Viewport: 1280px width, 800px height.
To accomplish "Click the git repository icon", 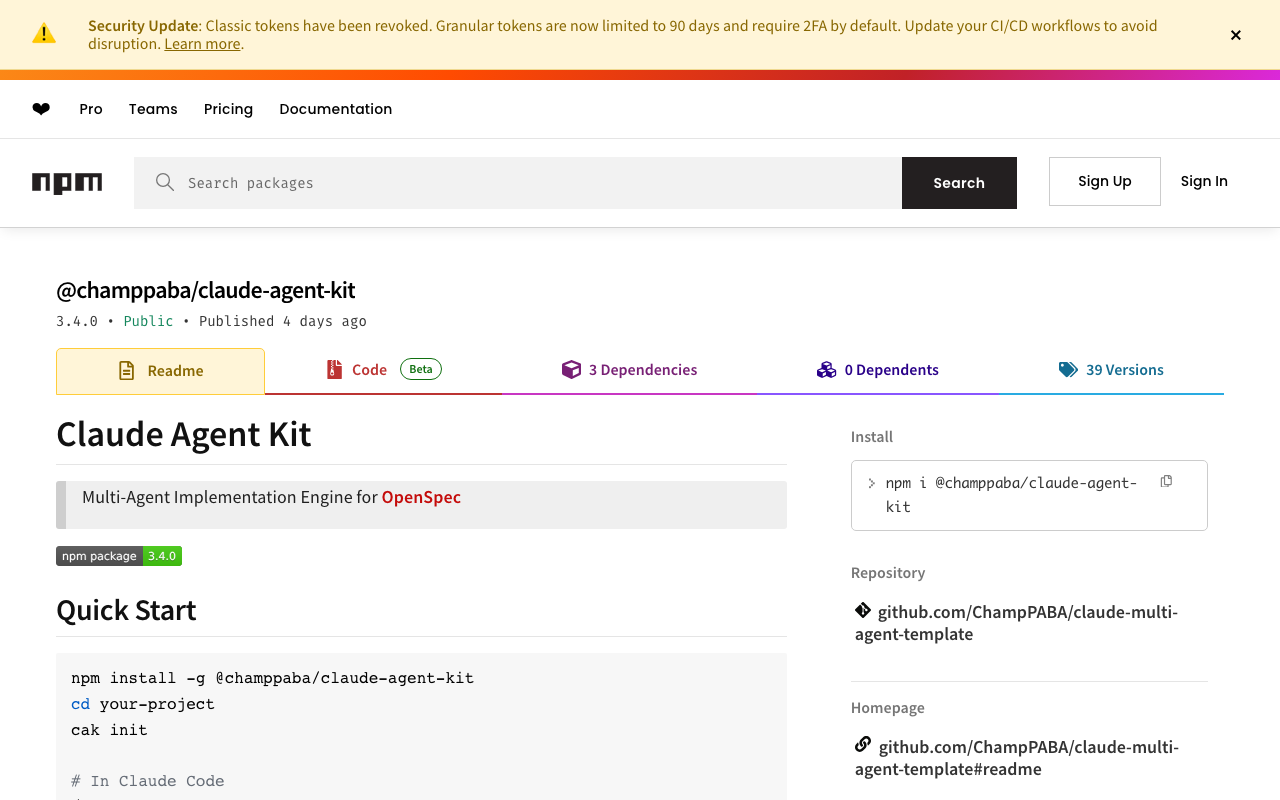I will click(863, 610).
